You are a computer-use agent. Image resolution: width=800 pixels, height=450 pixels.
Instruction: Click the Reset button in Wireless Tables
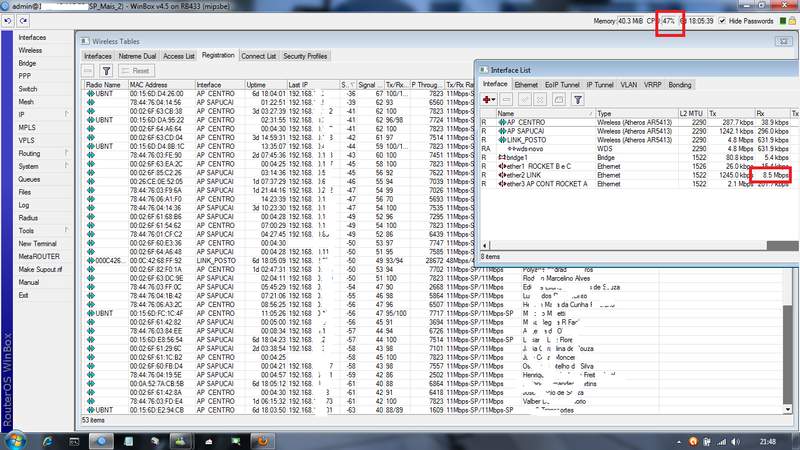coord(137,71)
